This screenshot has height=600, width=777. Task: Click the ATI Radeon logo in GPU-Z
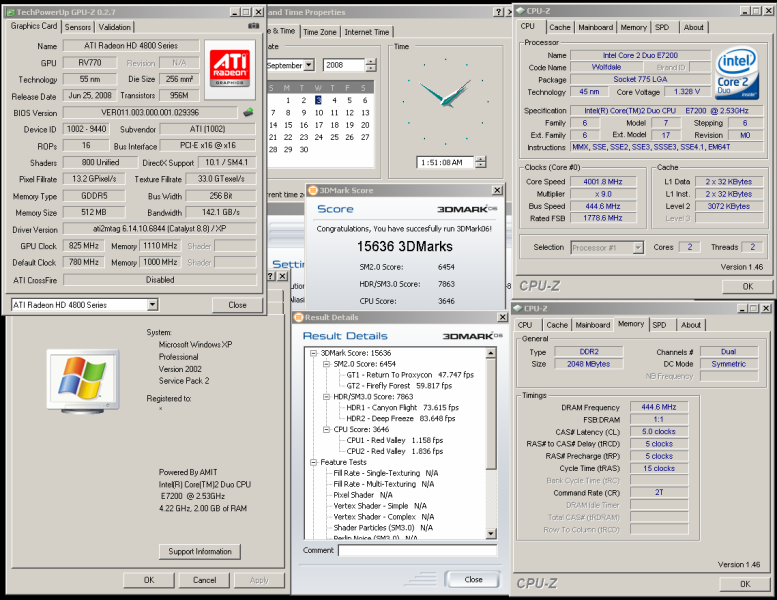229,69
